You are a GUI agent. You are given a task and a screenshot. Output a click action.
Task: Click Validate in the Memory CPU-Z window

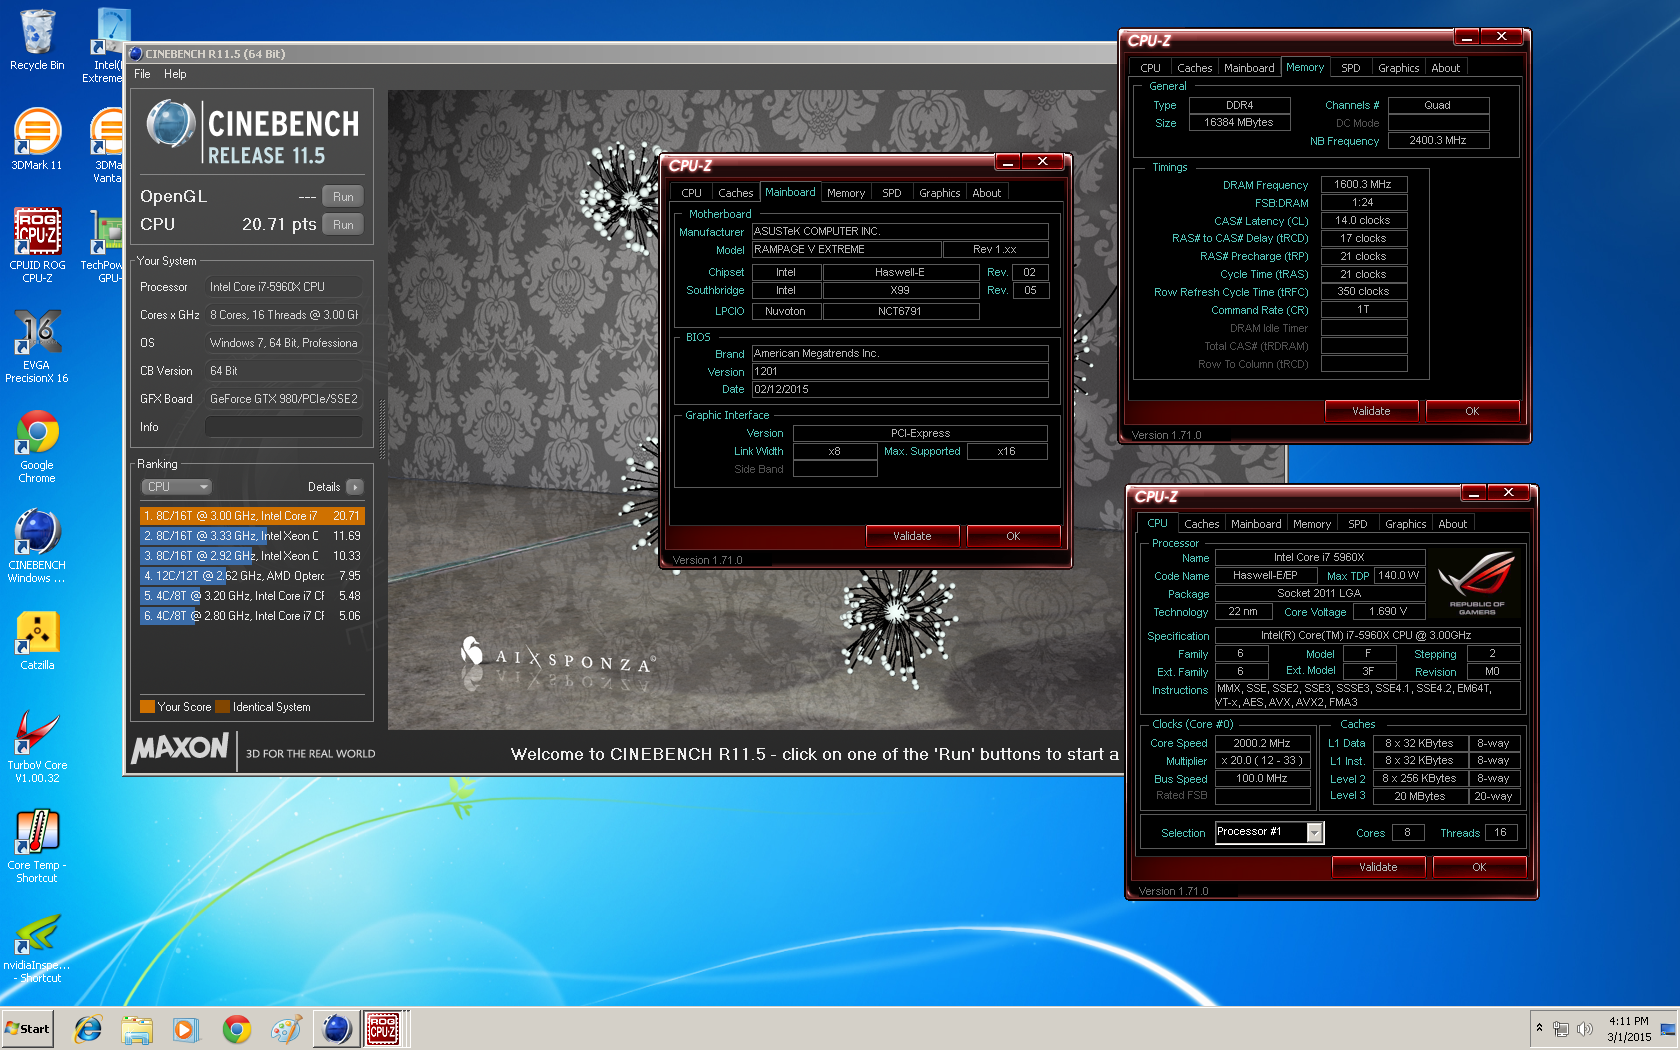point(1371,411)
